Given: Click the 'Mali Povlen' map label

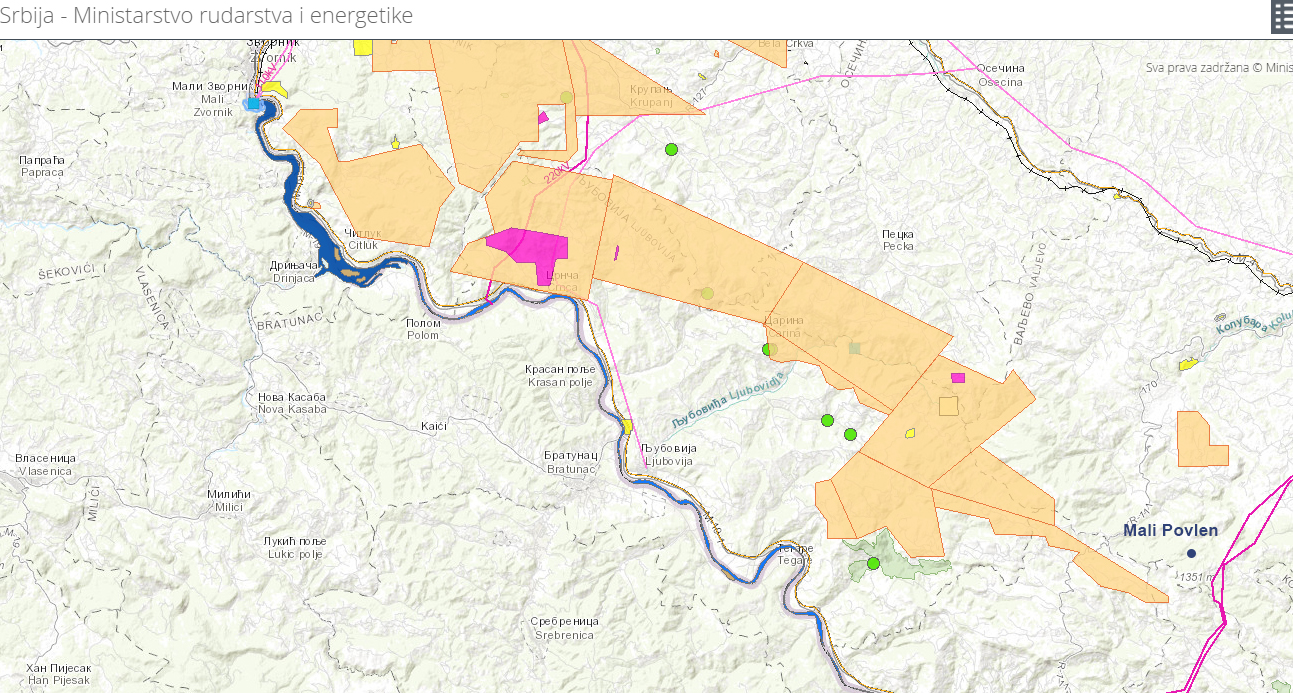Looking at the screenshot, I should (1170, 530).
